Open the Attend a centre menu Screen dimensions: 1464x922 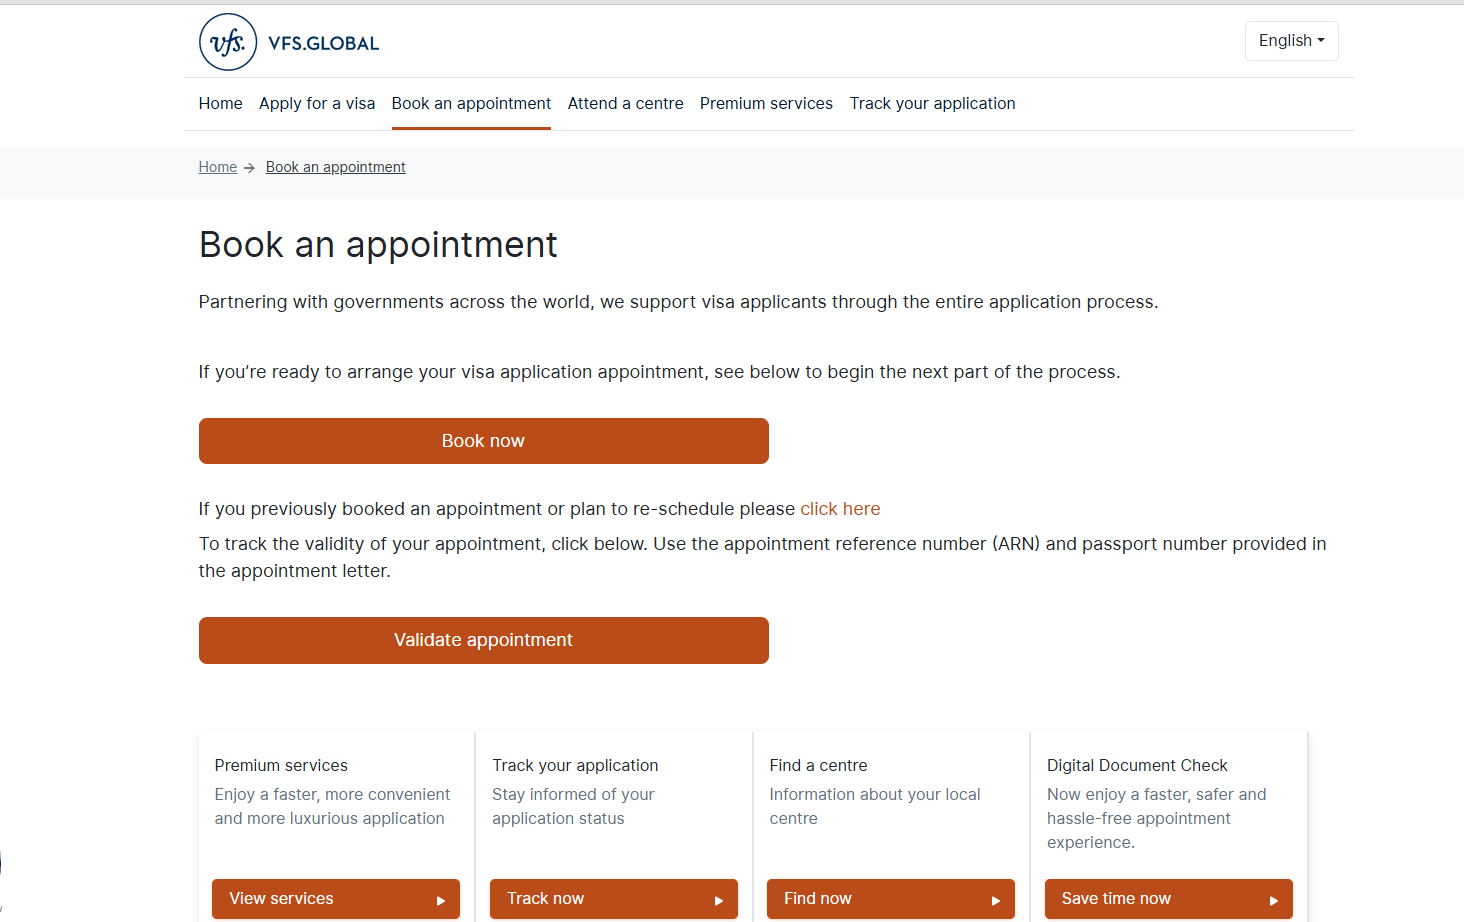625,103
